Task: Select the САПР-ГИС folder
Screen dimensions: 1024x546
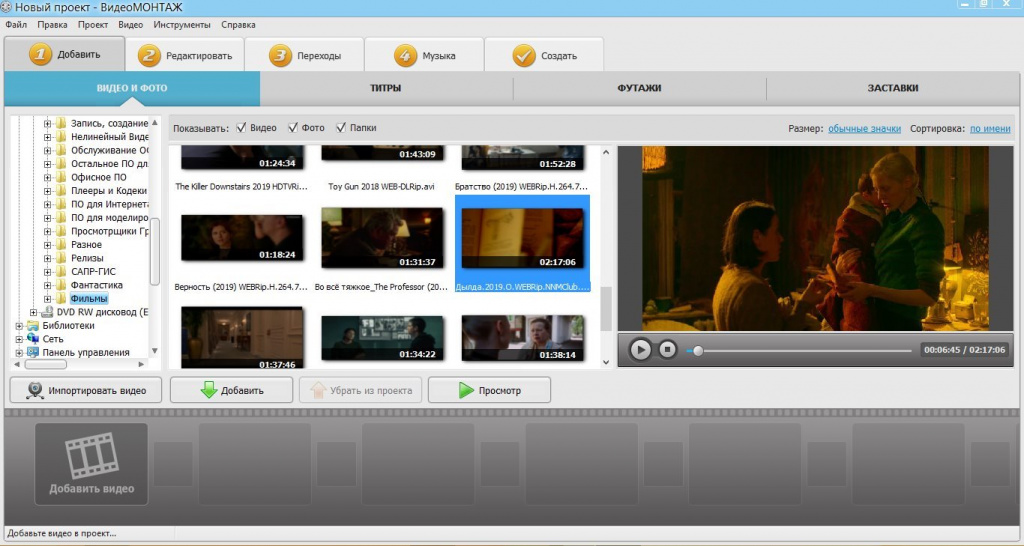Action: pyautogui.click(x=93, y=272)
